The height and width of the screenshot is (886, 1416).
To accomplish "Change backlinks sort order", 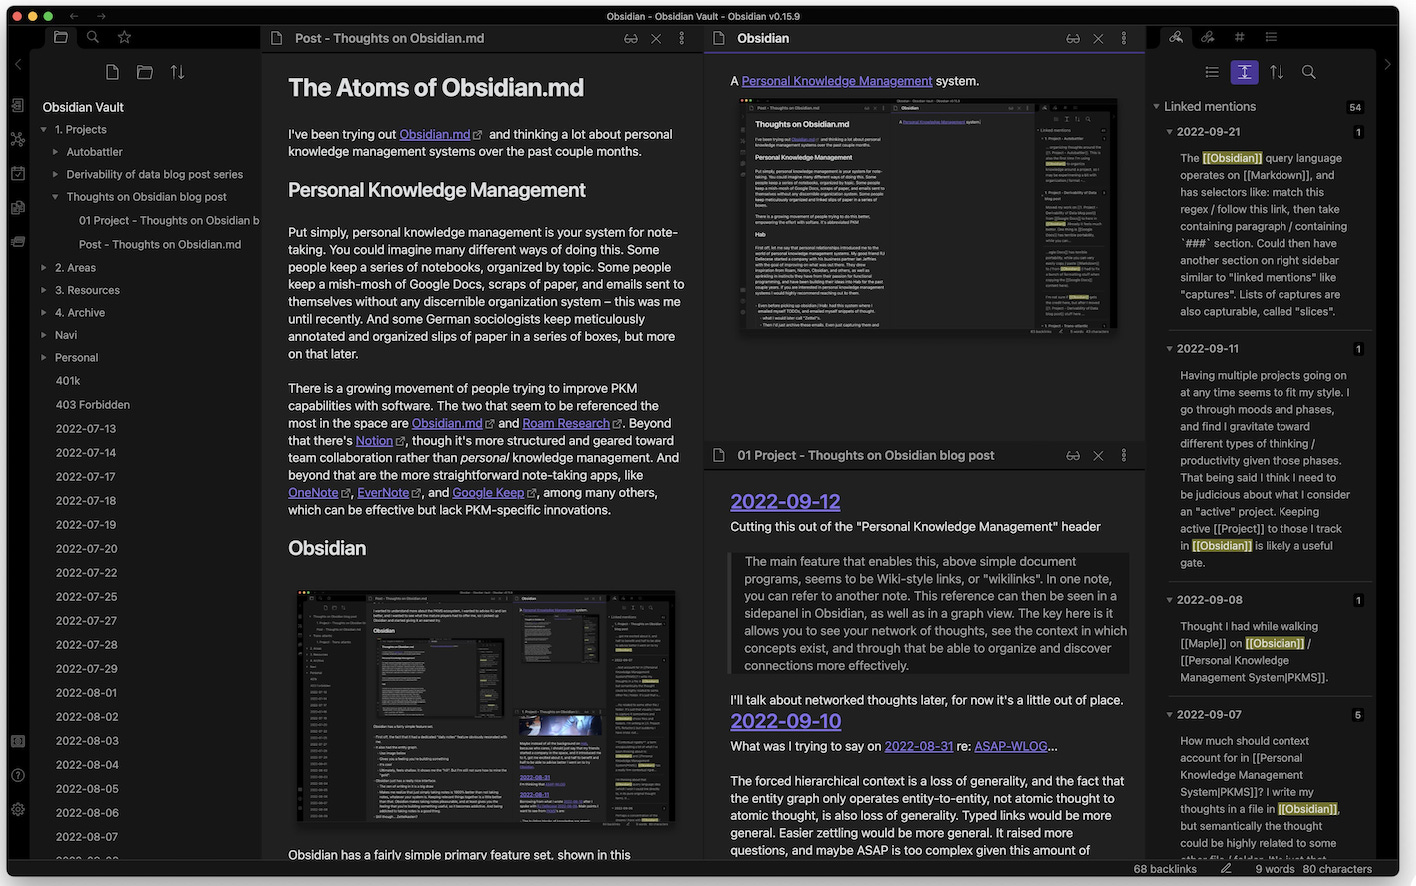I will coord(1276,72).
